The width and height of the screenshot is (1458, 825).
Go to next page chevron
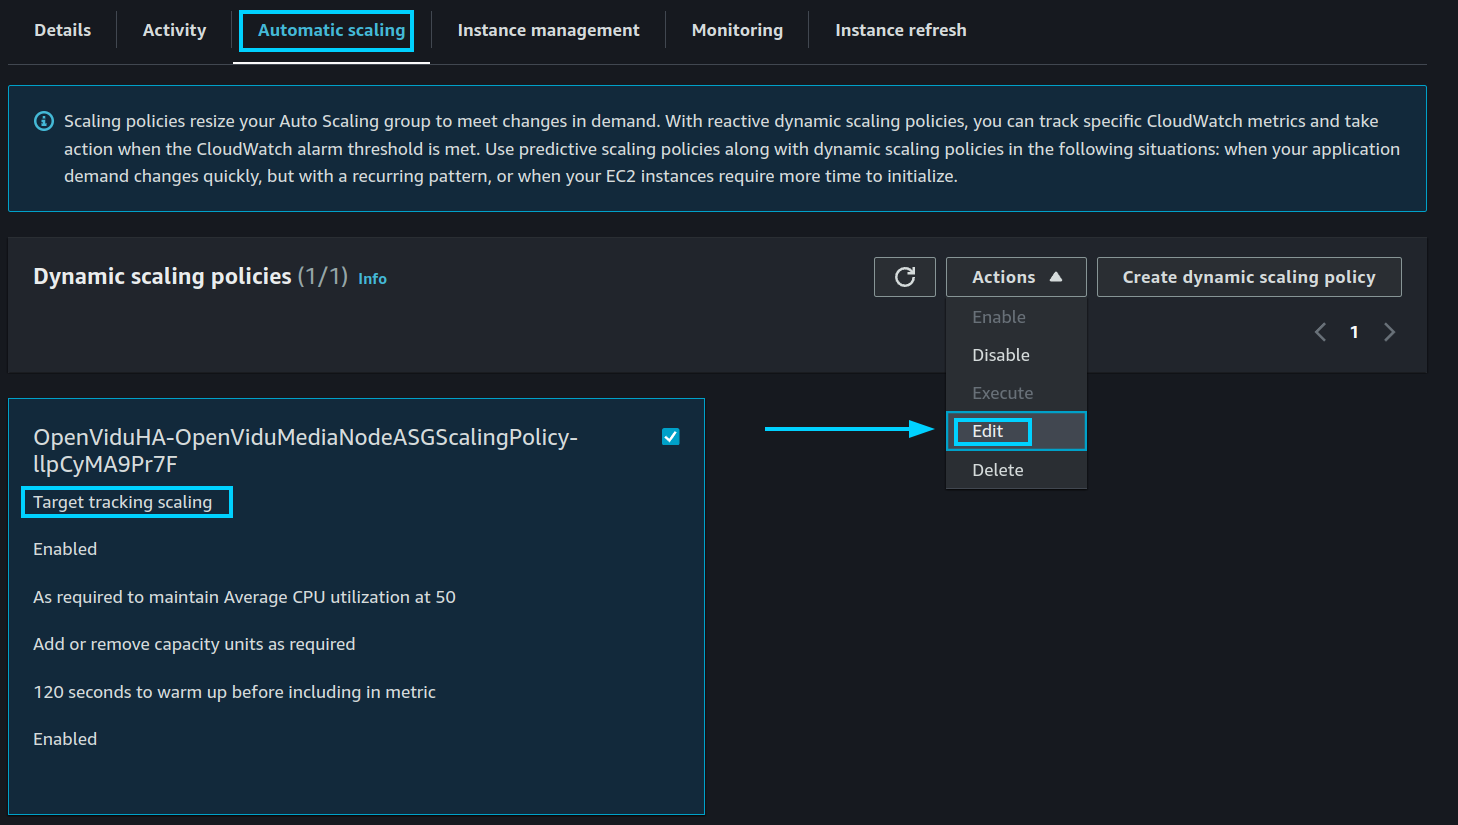click(1389, 332)
